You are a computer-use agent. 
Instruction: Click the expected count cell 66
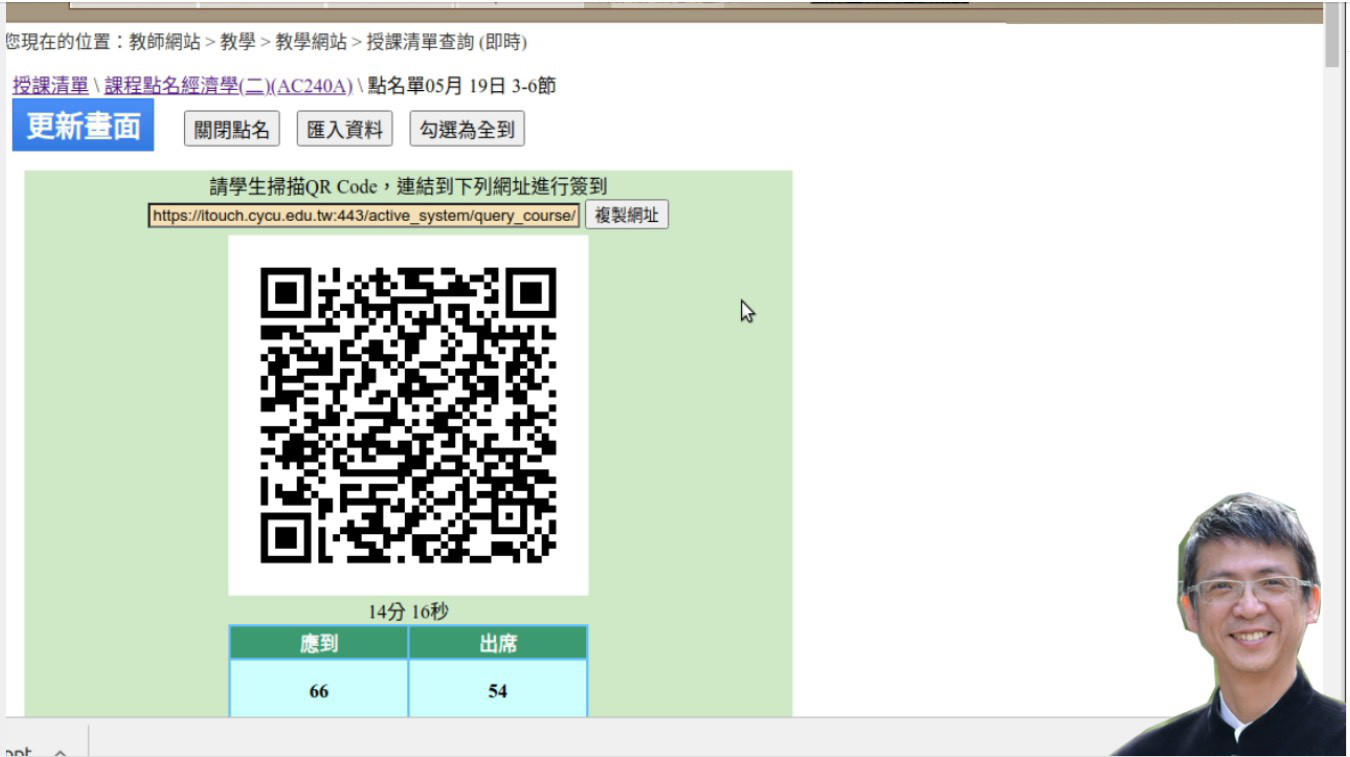(x=319, y=690)
